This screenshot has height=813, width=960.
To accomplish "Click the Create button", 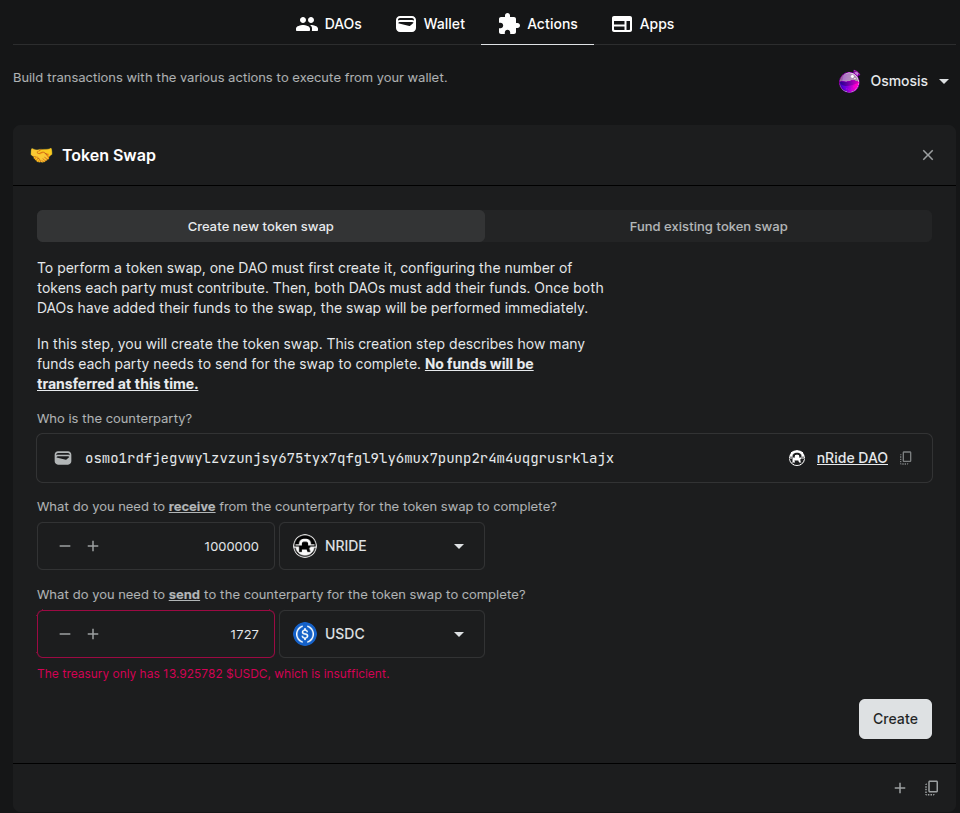I will [x=895, y=719].
